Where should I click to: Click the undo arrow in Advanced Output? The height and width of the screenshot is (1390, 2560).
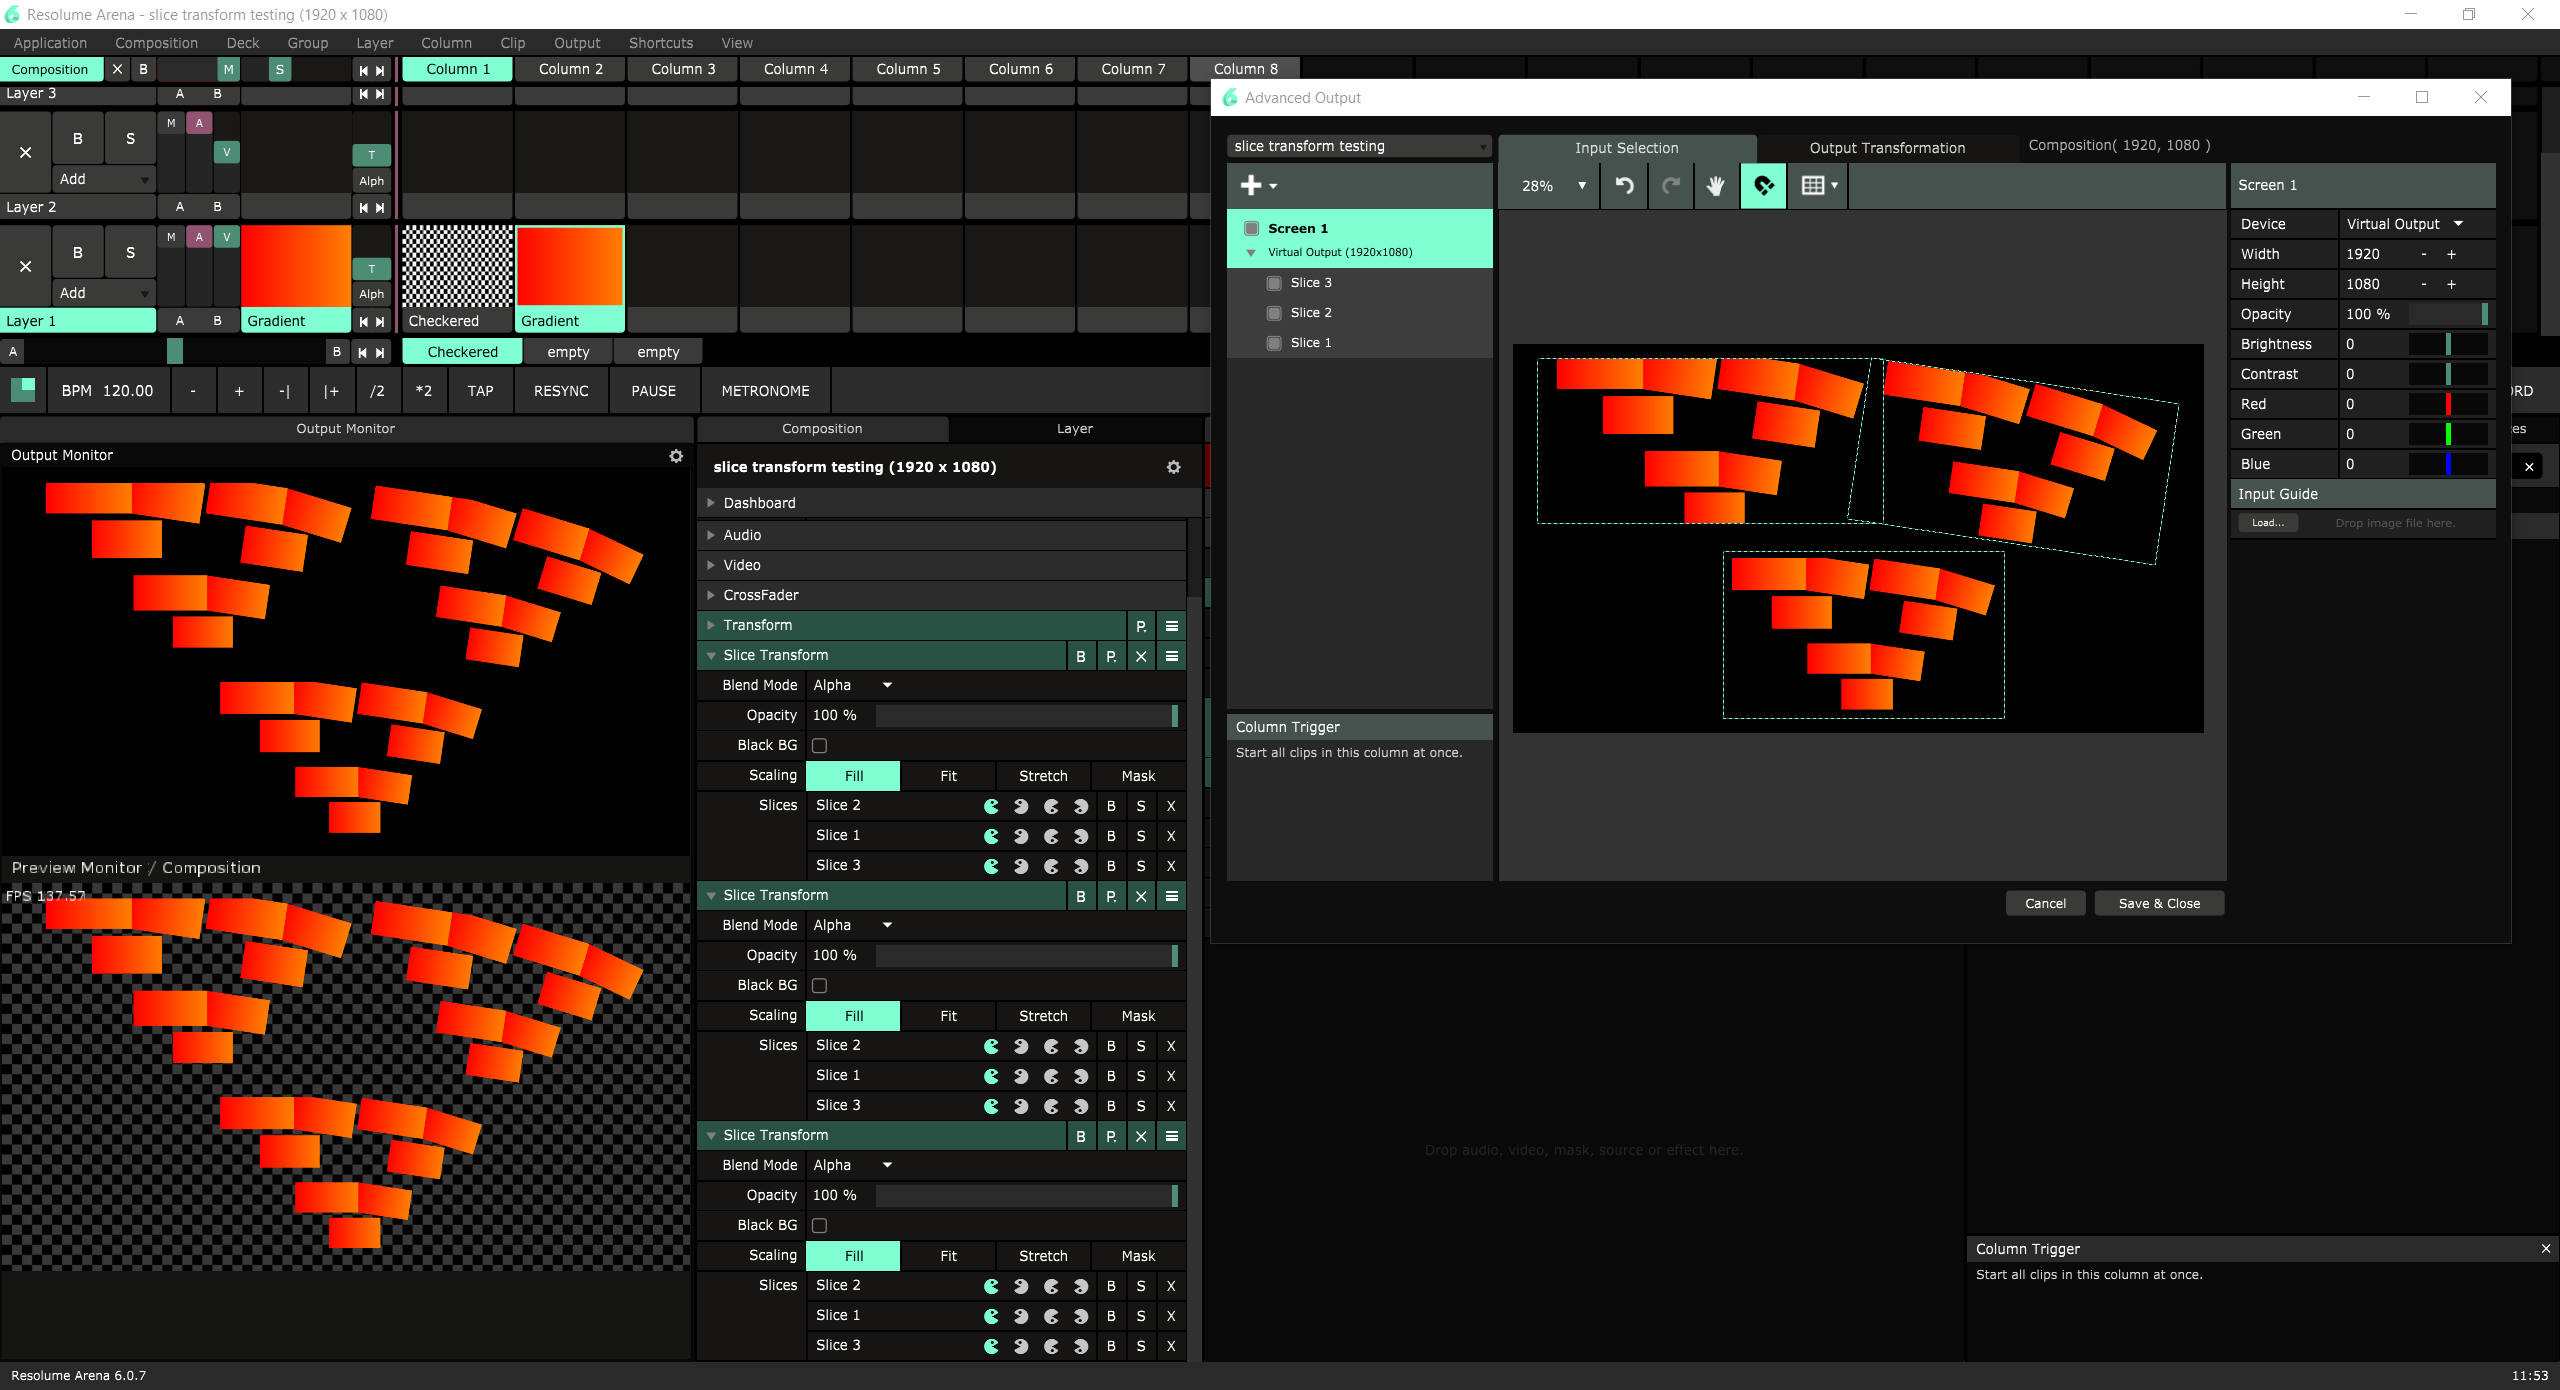pos(1624,186)
